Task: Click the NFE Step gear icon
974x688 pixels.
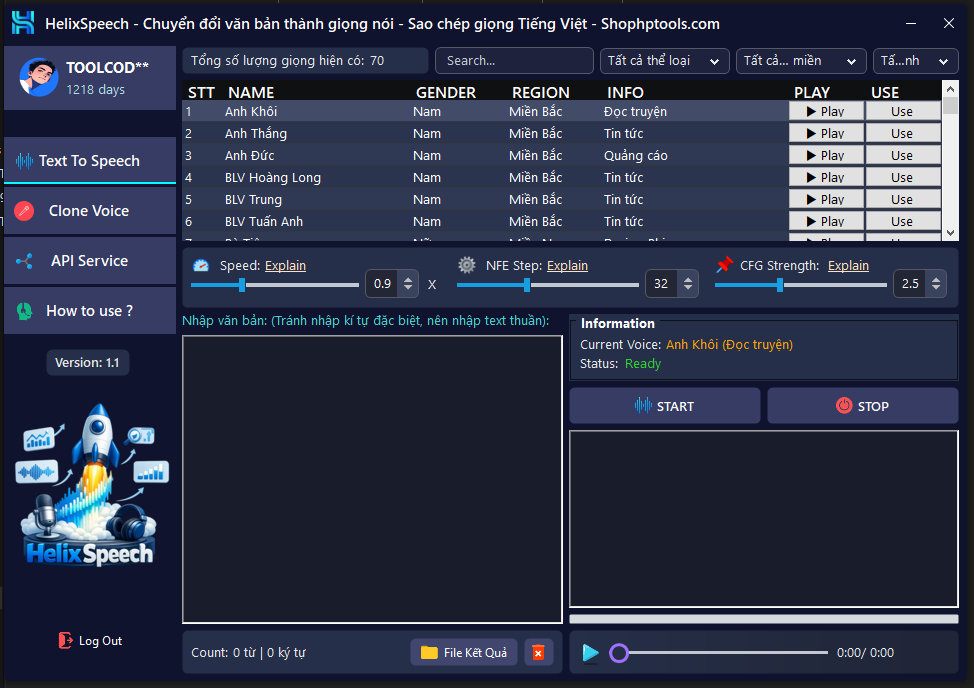Action: [x=467, y=265]
